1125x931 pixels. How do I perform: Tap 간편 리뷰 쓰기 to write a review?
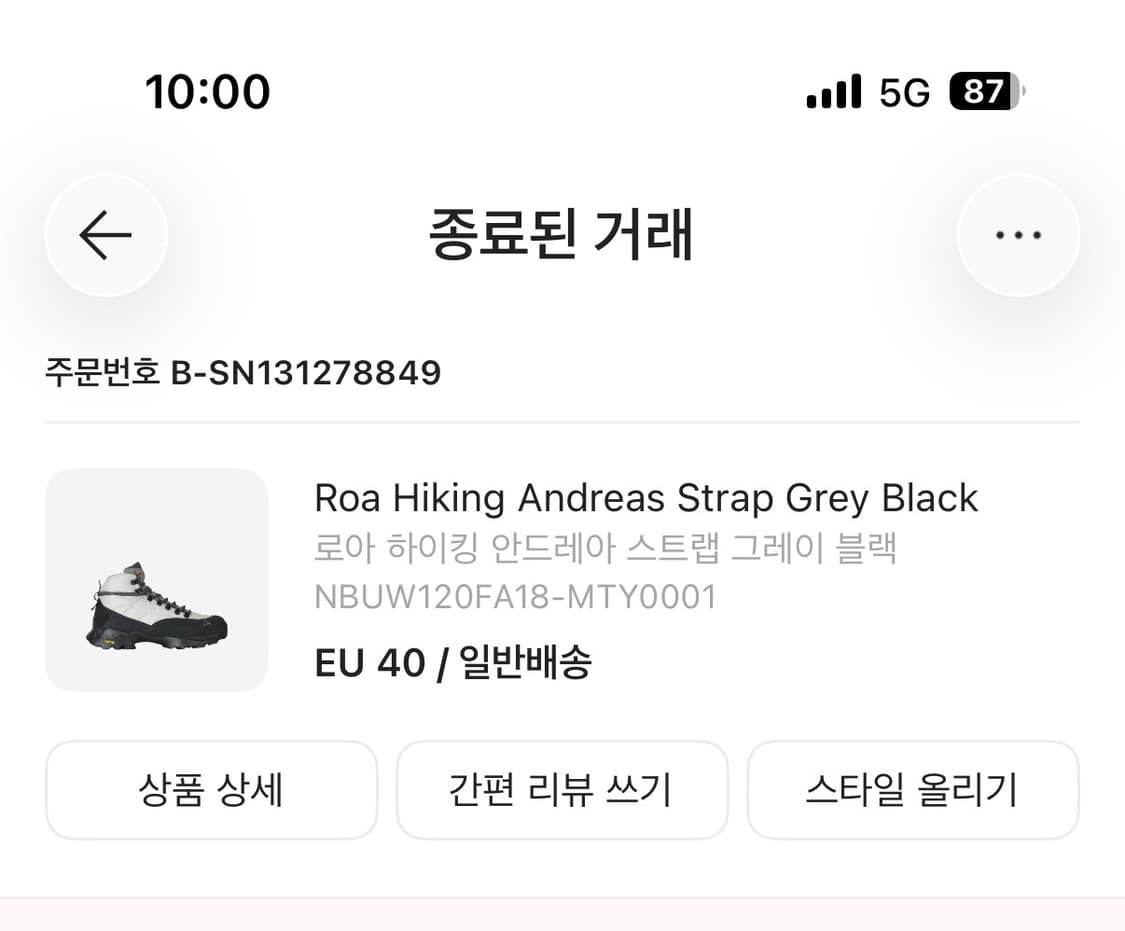coord(562,789)
